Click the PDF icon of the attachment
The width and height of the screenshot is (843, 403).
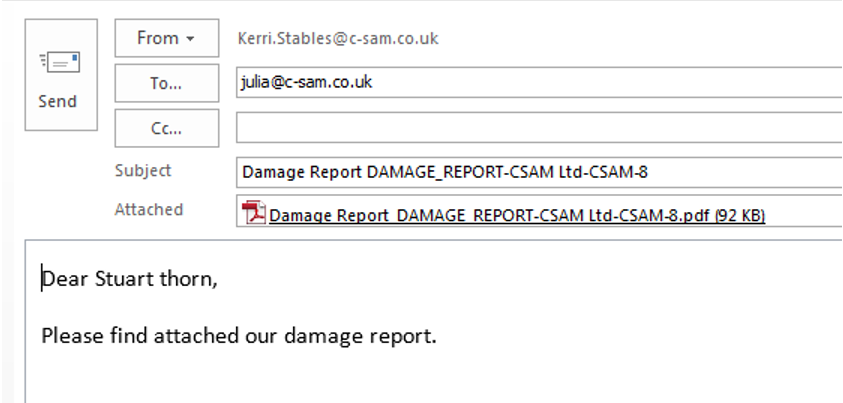tap(256, 213)
